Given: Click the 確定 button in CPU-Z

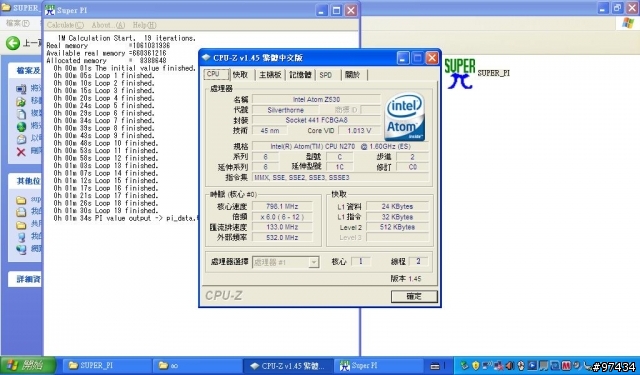Looking at the screenshot, I should (x=414, y=296).
